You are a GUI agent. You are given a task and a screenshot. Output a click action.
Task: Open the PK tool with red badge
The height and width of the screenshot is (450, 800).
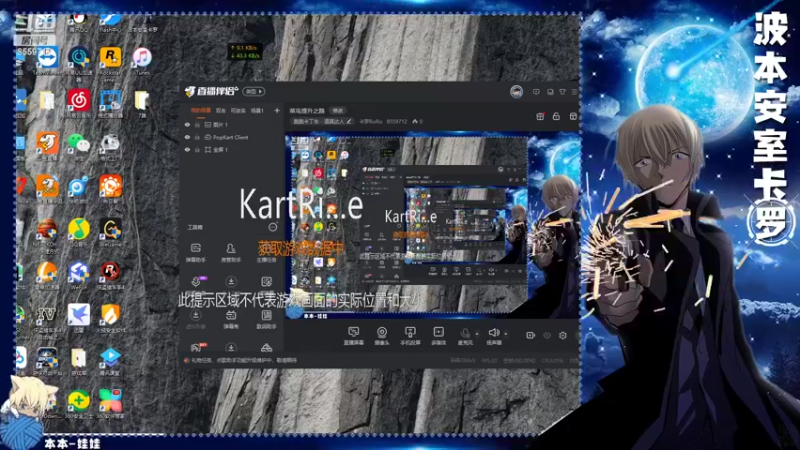click(197, 347)
